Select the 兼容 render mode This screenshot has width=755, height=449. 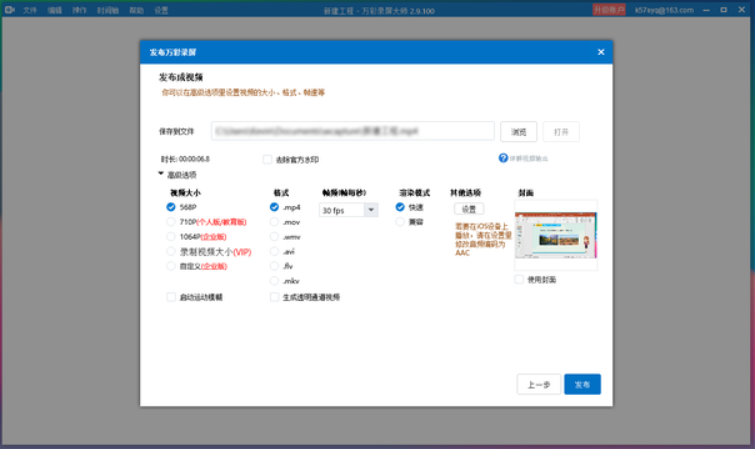pos(400,222)
